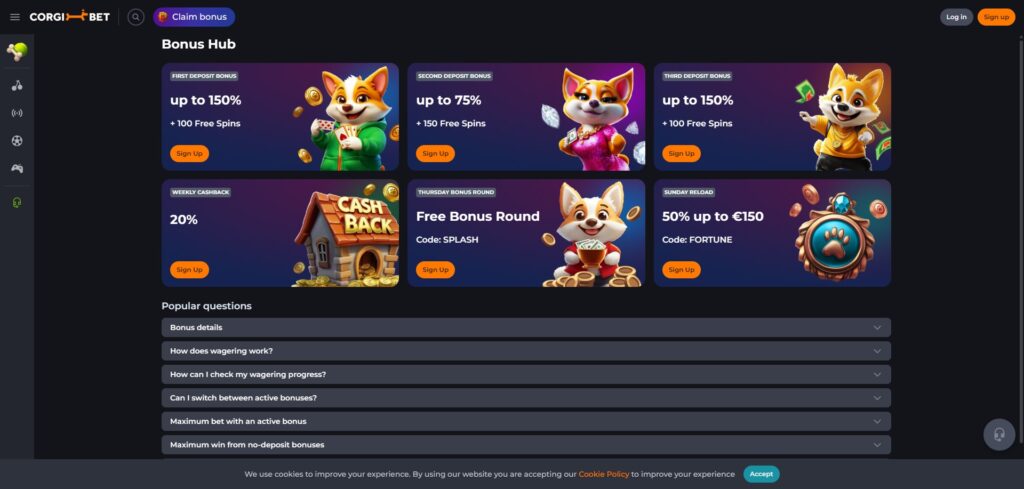Click the Log in button

[x=956, y=17]
